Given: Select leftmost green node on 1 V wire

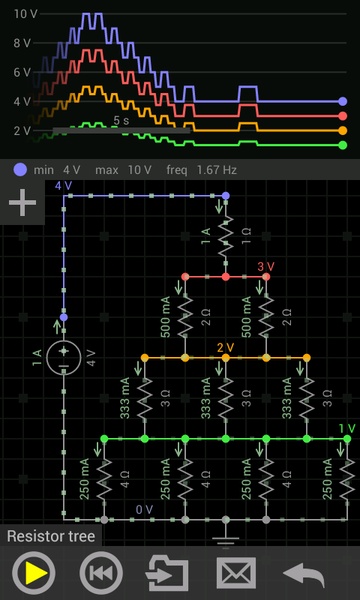Looking at the screenshot, I should (104, 439).
